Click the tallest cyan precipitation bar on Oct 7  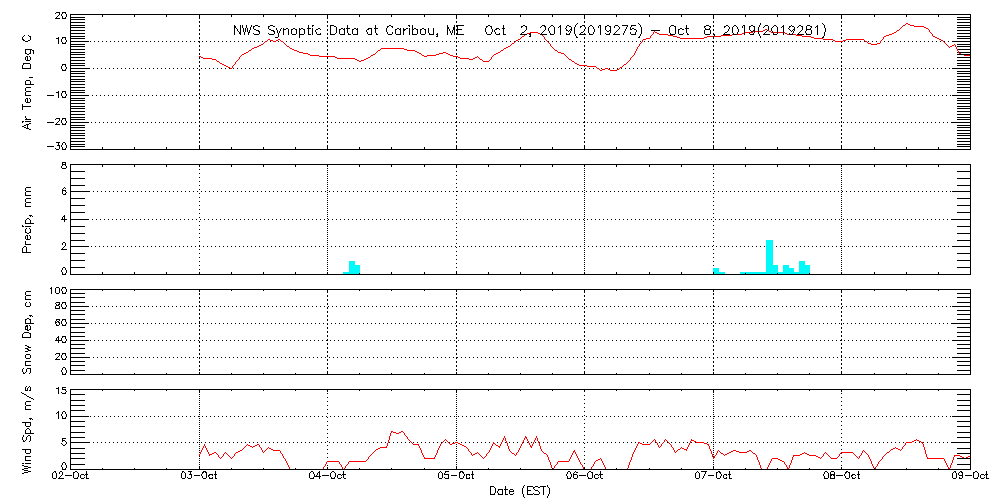point(769,256)
